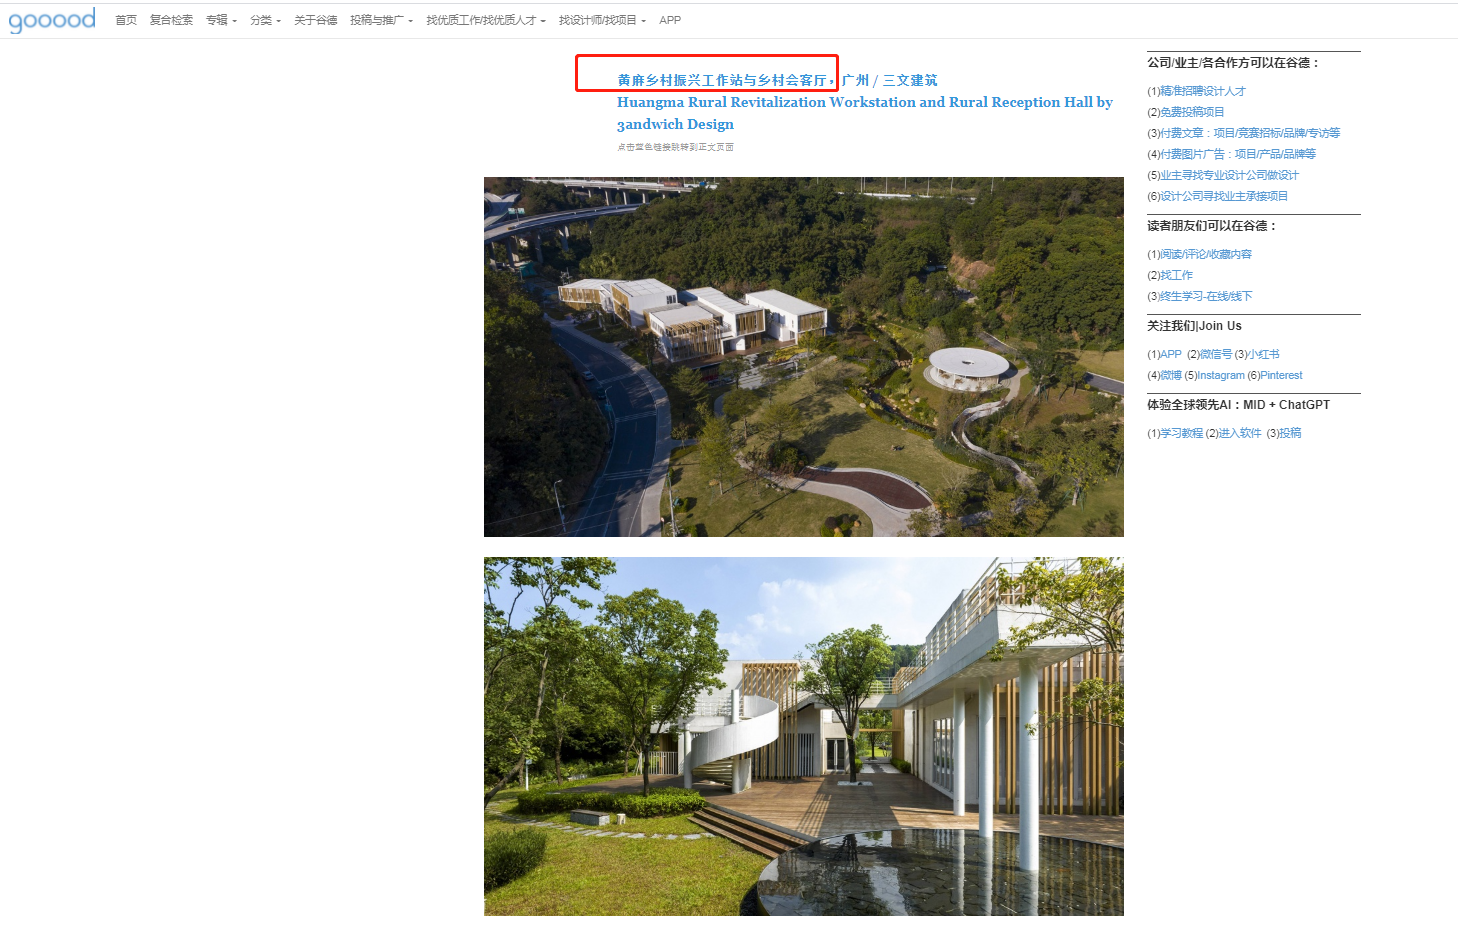This screenshot has height=937, width=1458.
Task: Open the aerial view project photo
Action: point(803,357)
